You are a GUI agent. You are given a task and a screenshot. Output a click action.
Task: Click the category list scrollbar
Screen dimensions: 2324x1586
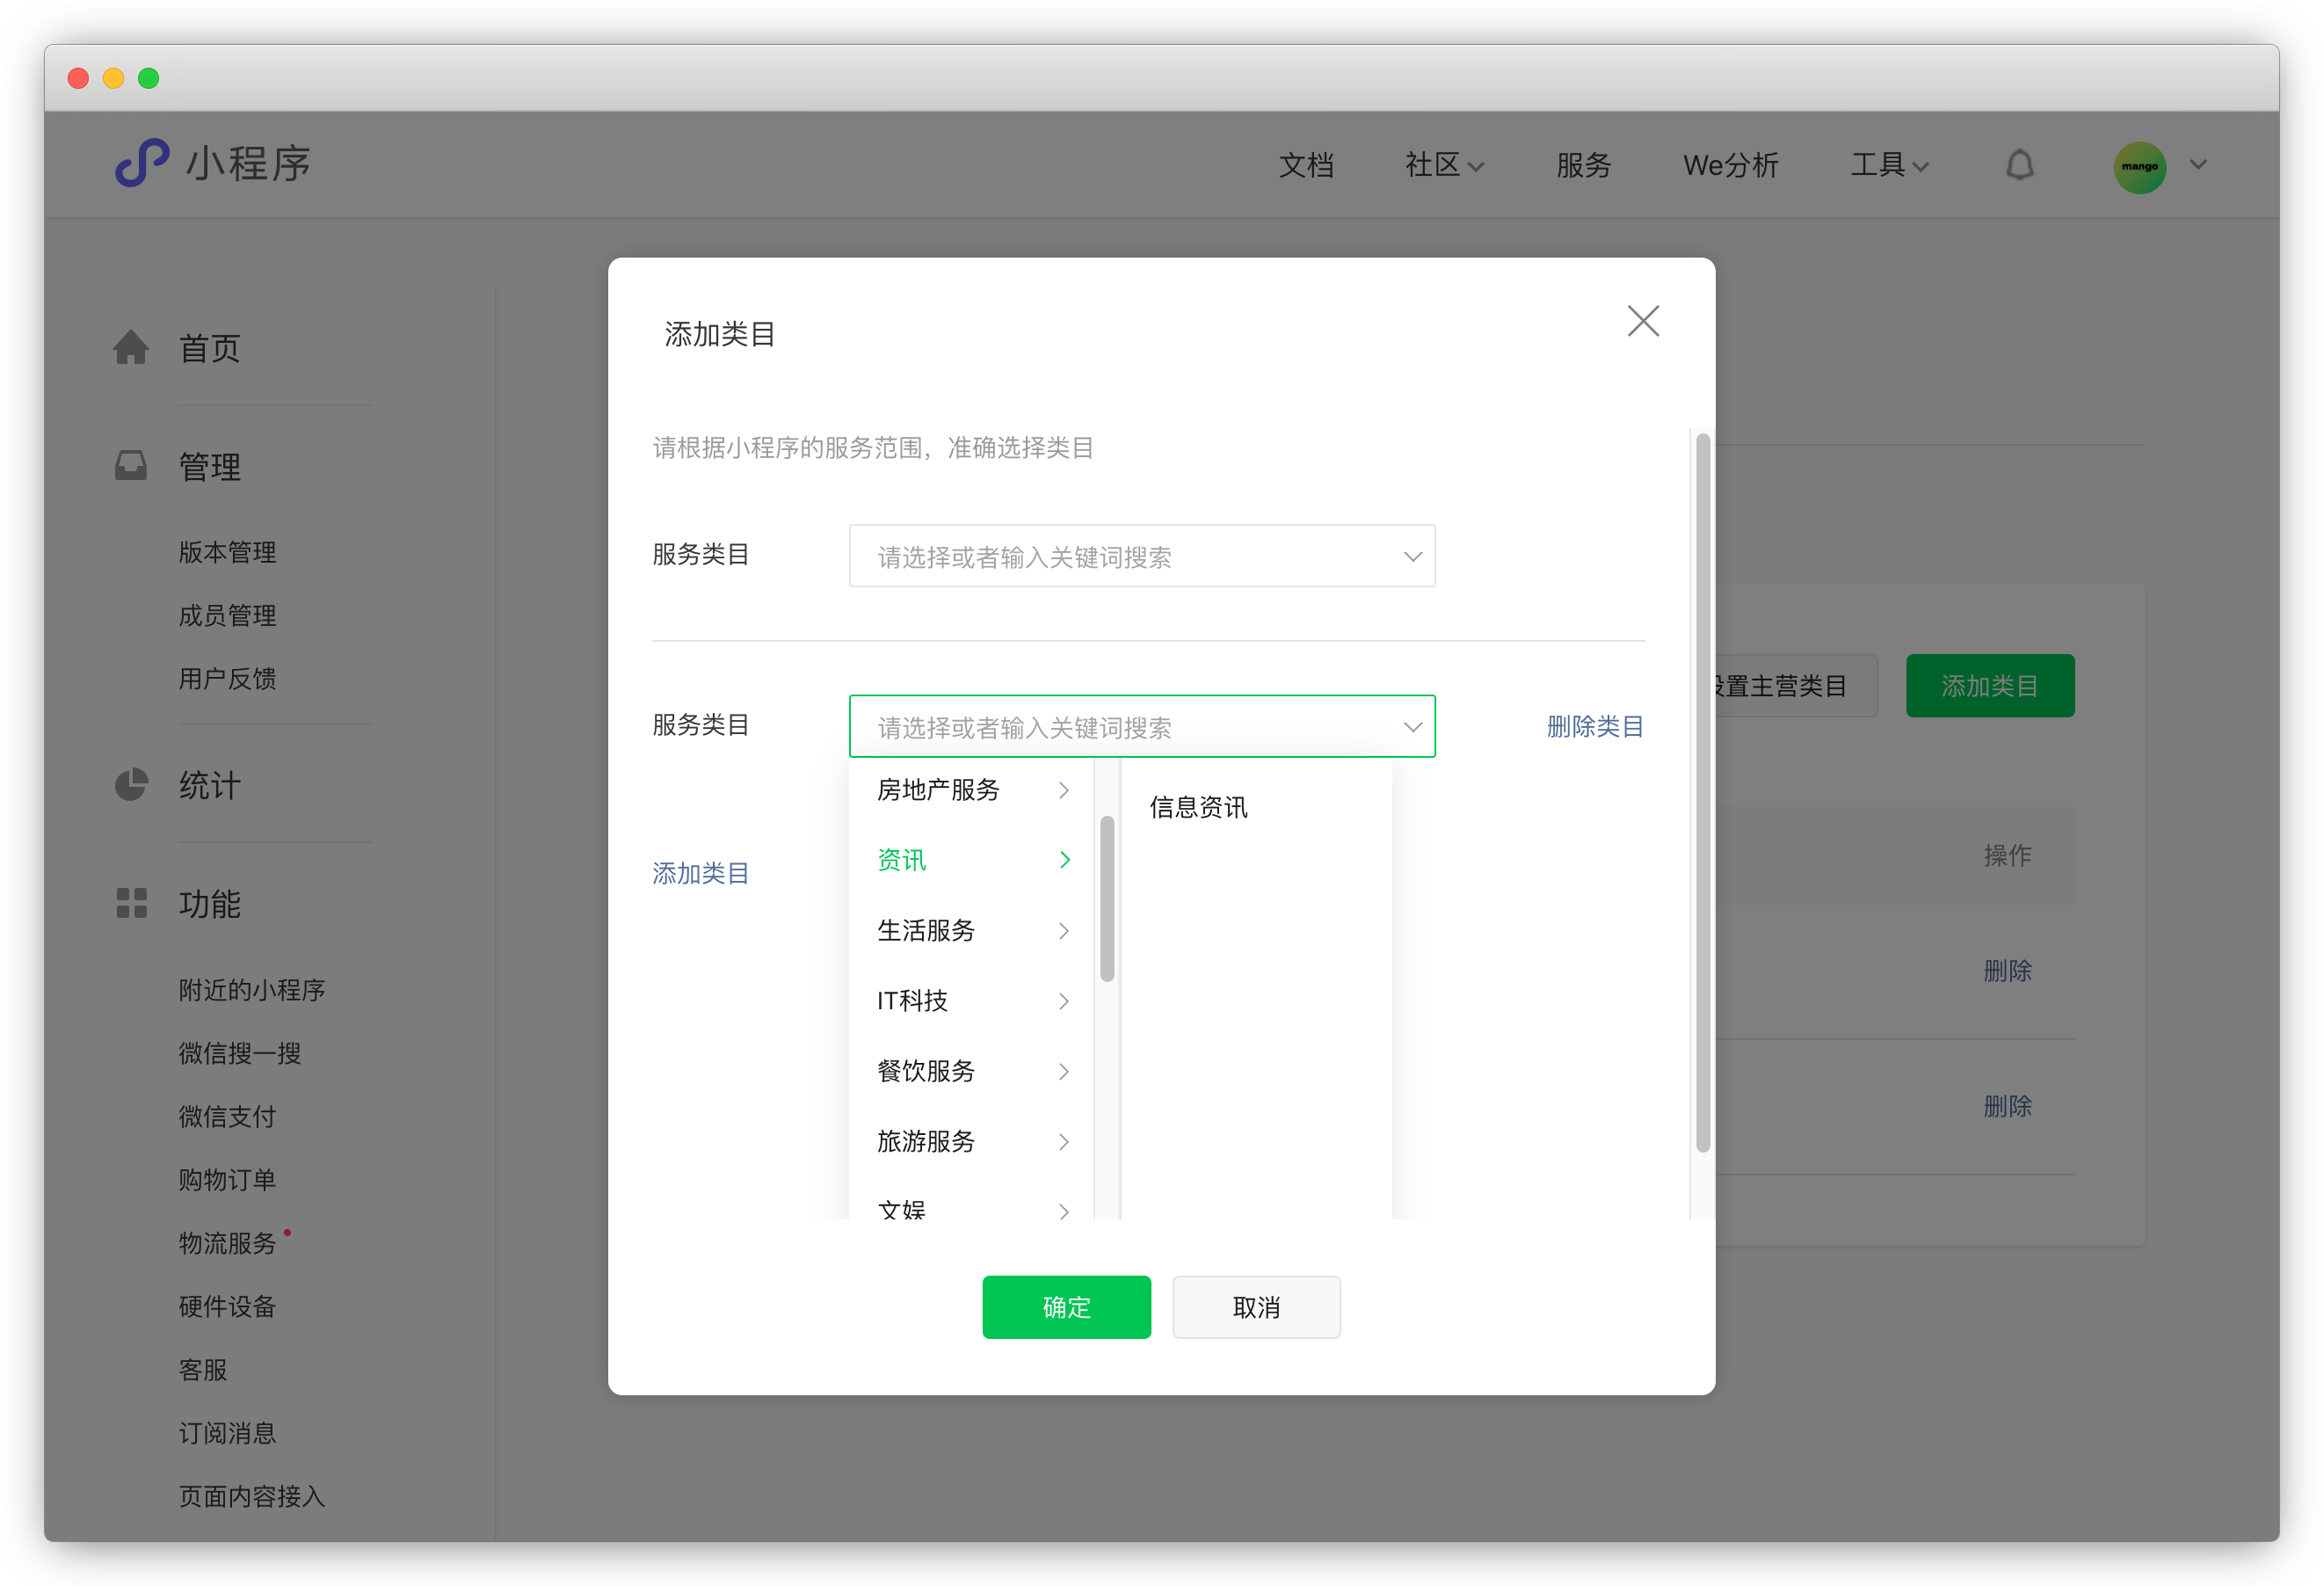tap(1106, 899)
